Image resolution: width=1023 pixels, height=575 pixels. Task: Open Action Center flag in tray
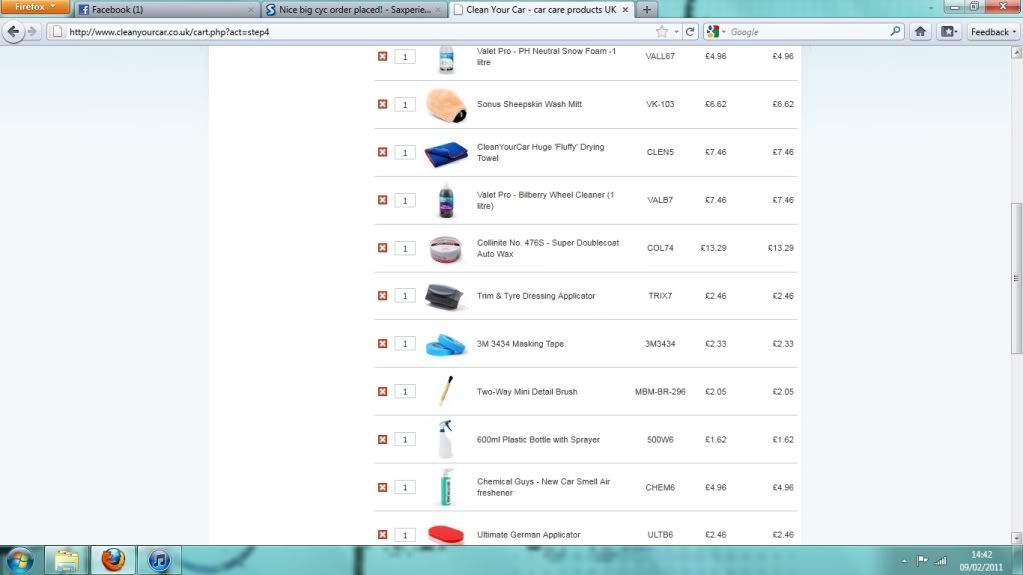pyautogui.click(x=922, y=560)
